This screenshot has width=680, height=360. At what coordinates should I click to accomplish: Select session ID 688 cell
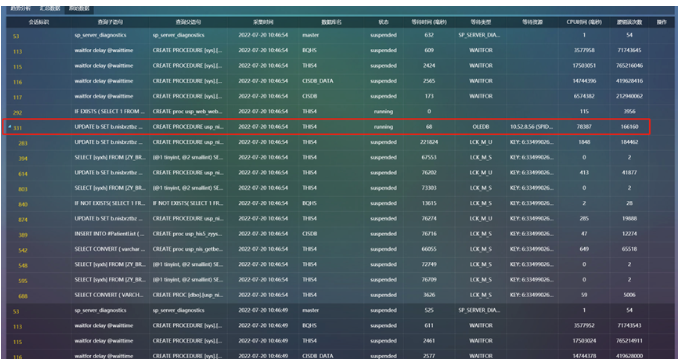[x=23, y=296]
